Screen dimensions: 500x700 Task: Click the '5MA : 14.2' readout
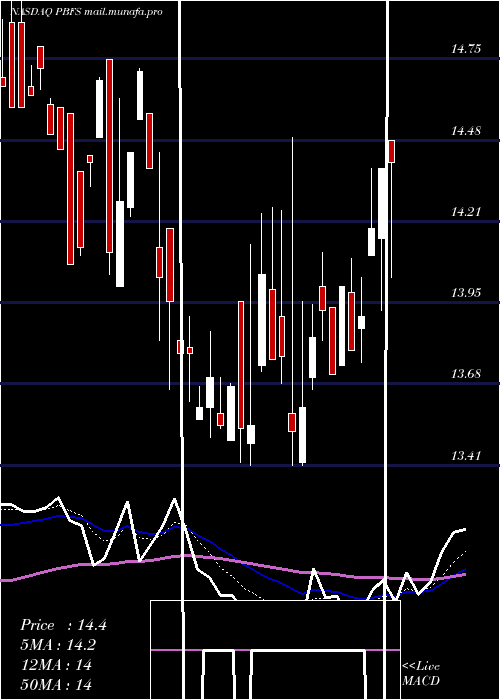(58, 645)
